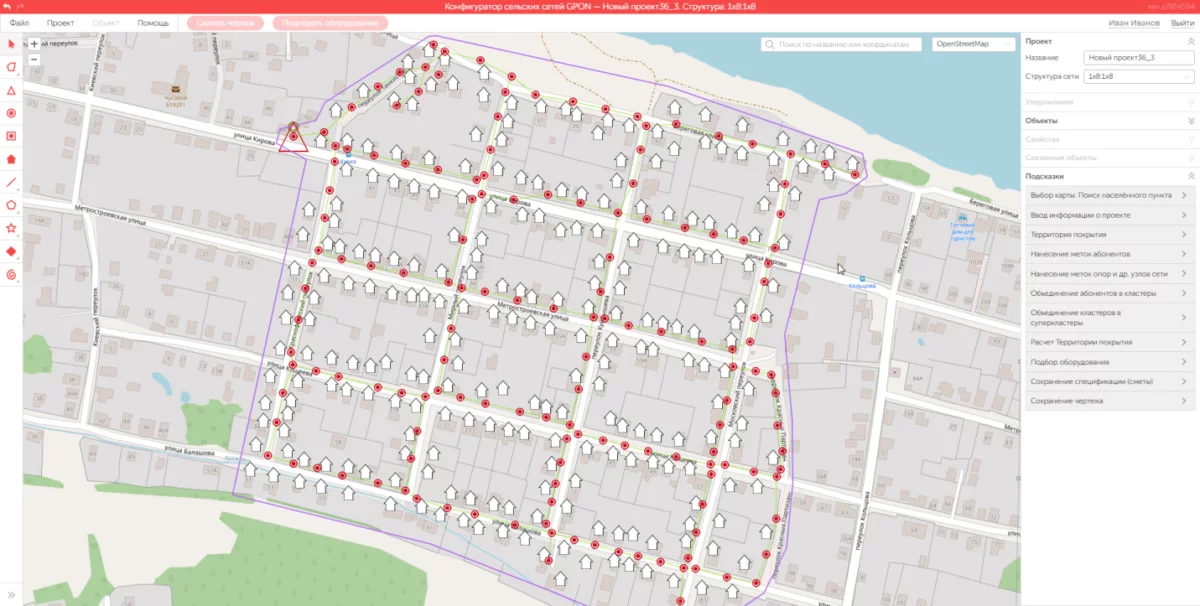1200x606 pixels.
Task: Open the Структура сети dropdown
Action: coord(1140,76)
